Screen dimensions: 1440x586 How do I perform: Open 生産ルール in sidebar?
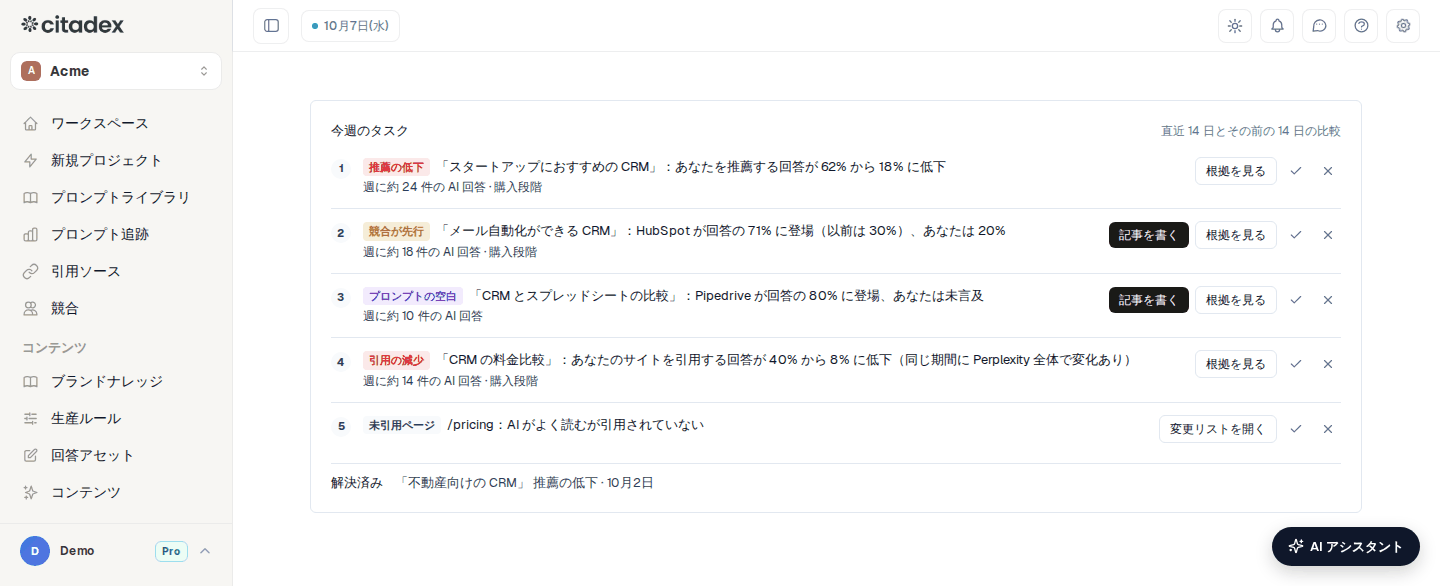click(x=116, y=418)
